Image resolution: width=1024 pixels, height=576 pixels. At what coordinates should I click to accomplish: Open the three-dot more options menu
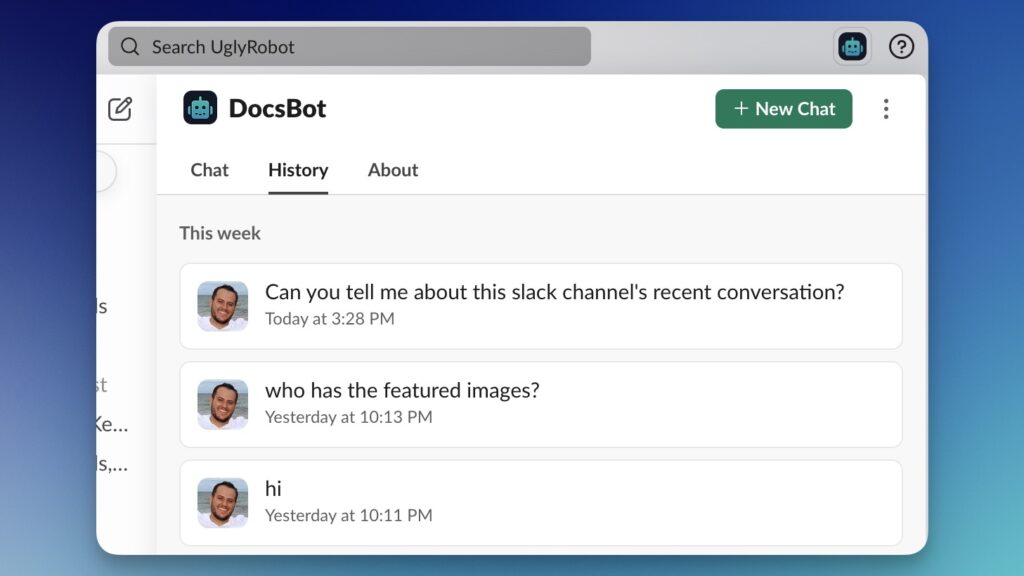pyautogui.click(x=885, y=109)
